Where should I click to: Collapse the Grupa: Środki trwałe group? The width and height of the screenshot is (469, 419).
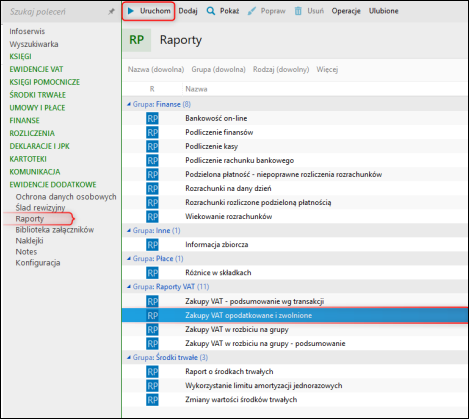(129, 357)
